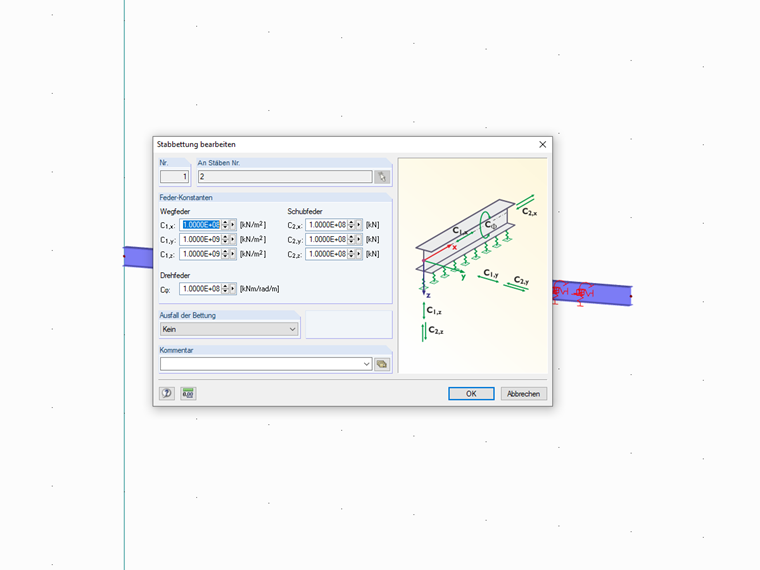This screenshot has height=570, width=760.
Task: Click the C2,y spinner stepper
Action: 351,239
